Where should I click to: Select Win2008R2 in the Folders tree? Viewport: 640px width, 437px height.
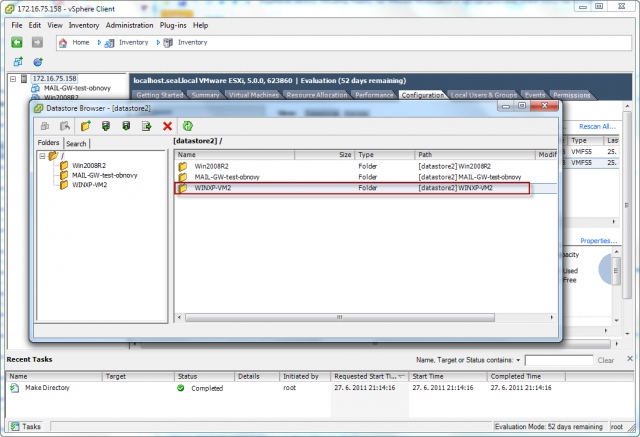pos(89,166)
